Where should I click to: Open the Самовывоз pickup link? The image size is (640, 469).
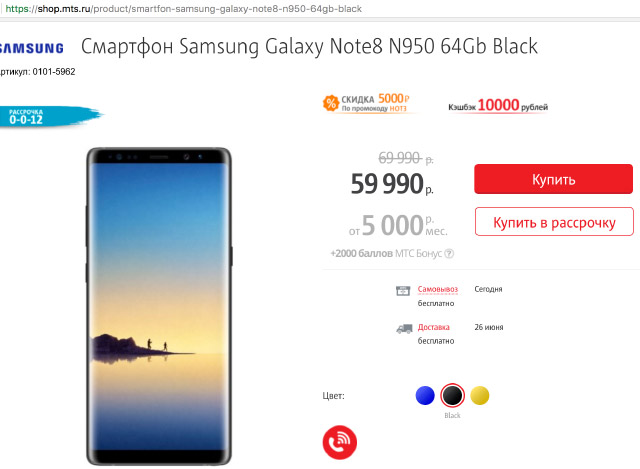click(x=438, y=289)
